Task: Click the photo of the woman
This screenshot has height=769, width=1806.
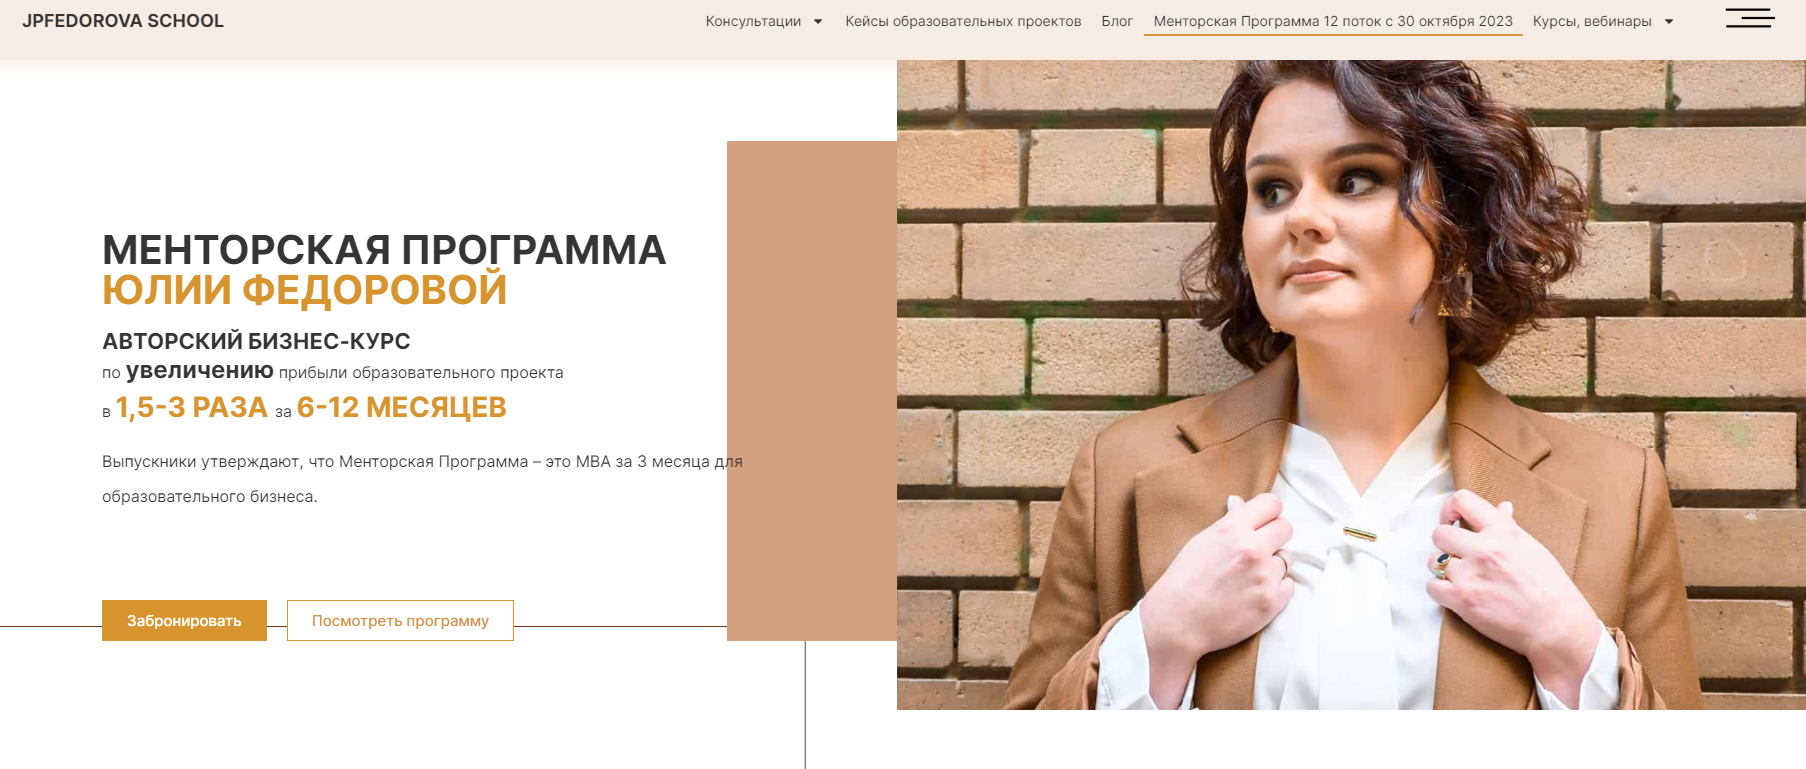Action: (1351, 385)
